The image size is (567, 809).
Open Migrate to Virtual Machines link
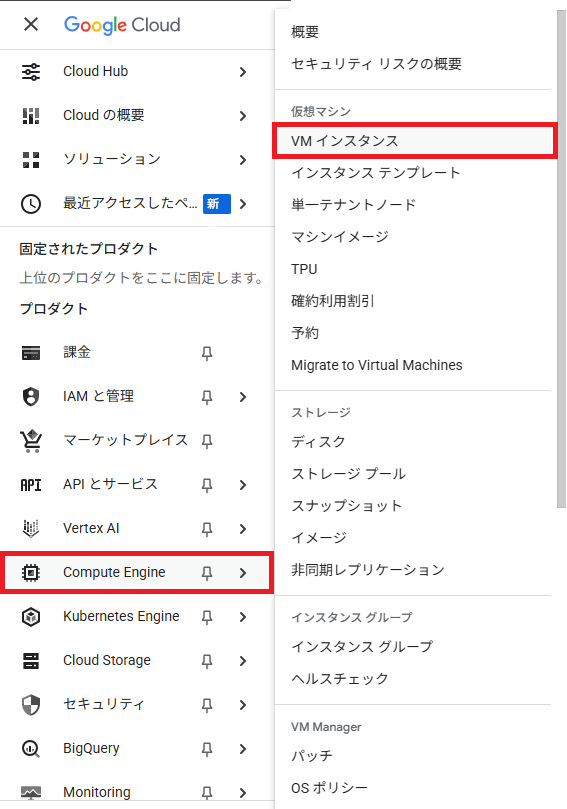coord(377,365)
